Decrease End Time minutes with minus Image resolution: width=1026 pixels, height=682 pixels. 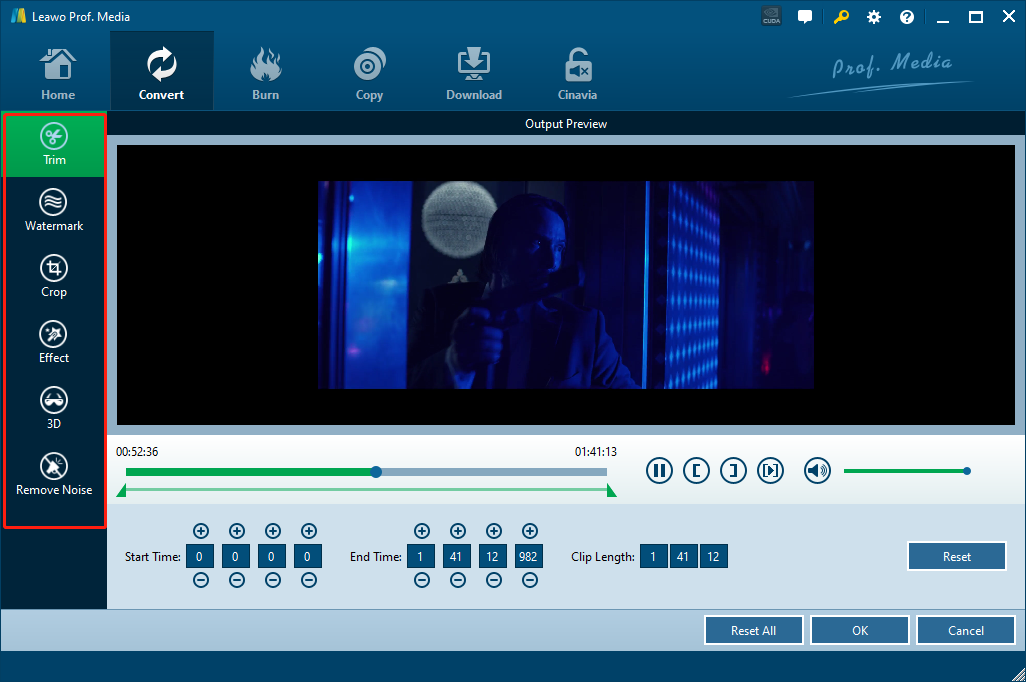click(457, 581)
